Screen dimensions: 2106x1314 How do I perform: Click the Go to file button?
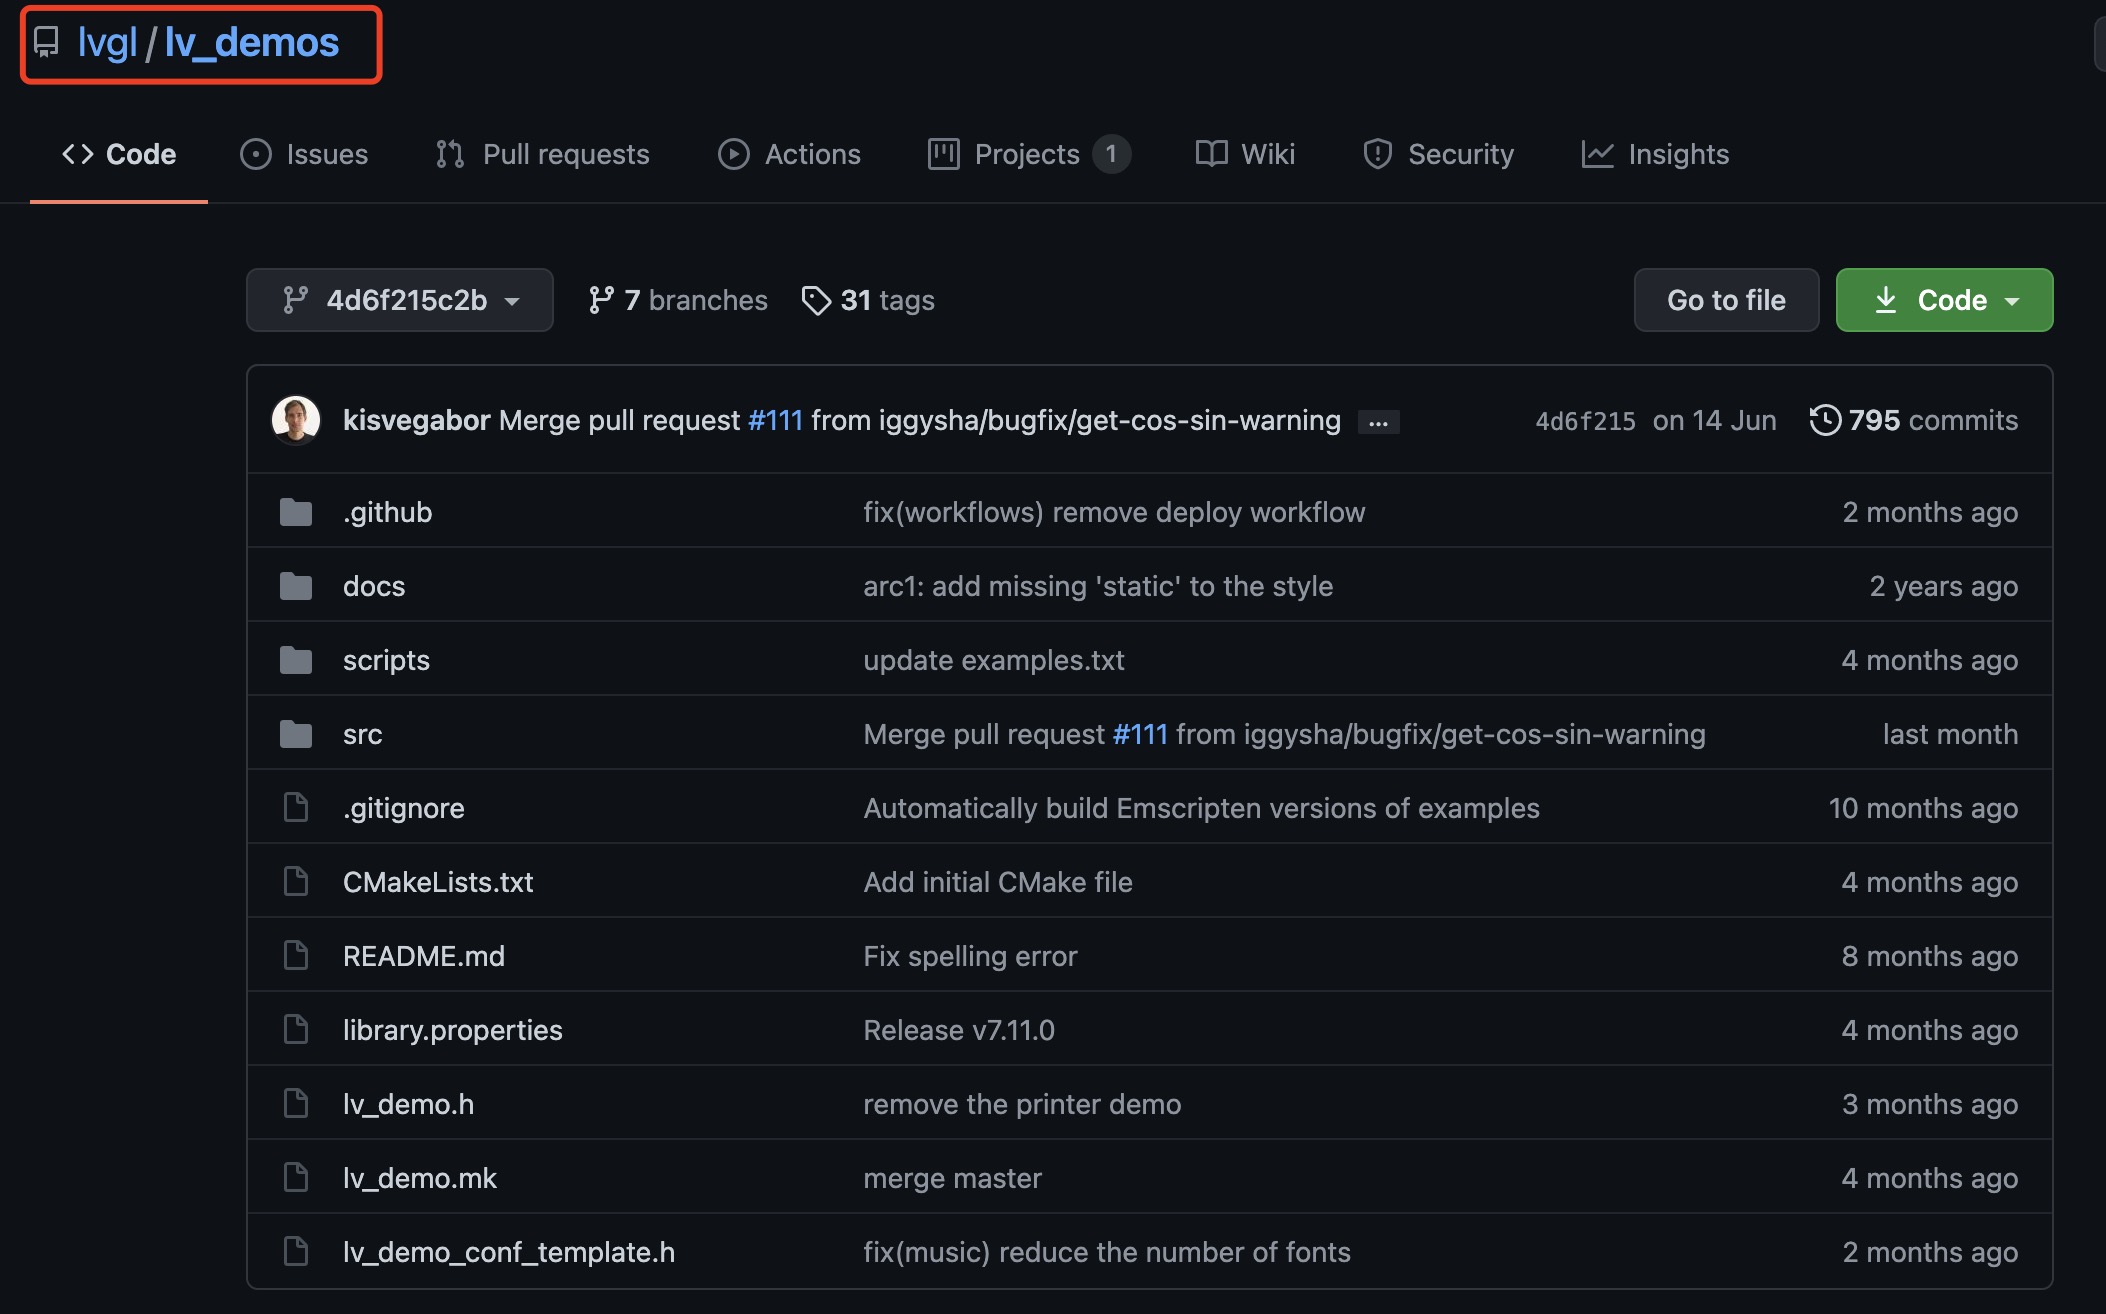point(1726,300)
